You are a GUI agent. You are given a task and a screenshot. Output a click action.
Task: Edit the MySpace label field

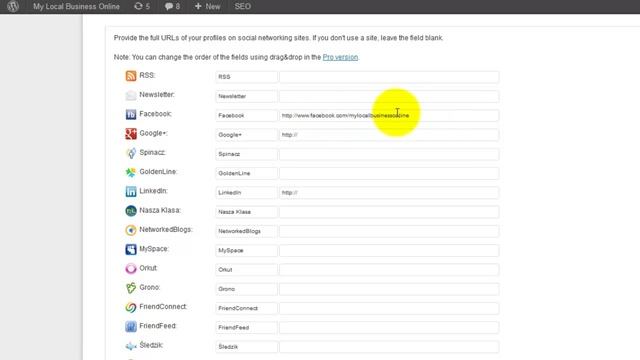click(x=246, y=250)
